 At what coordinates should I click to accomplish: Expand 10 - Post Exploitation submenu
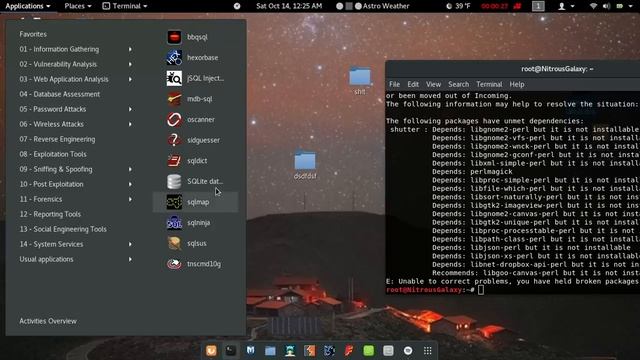point(76,184)
